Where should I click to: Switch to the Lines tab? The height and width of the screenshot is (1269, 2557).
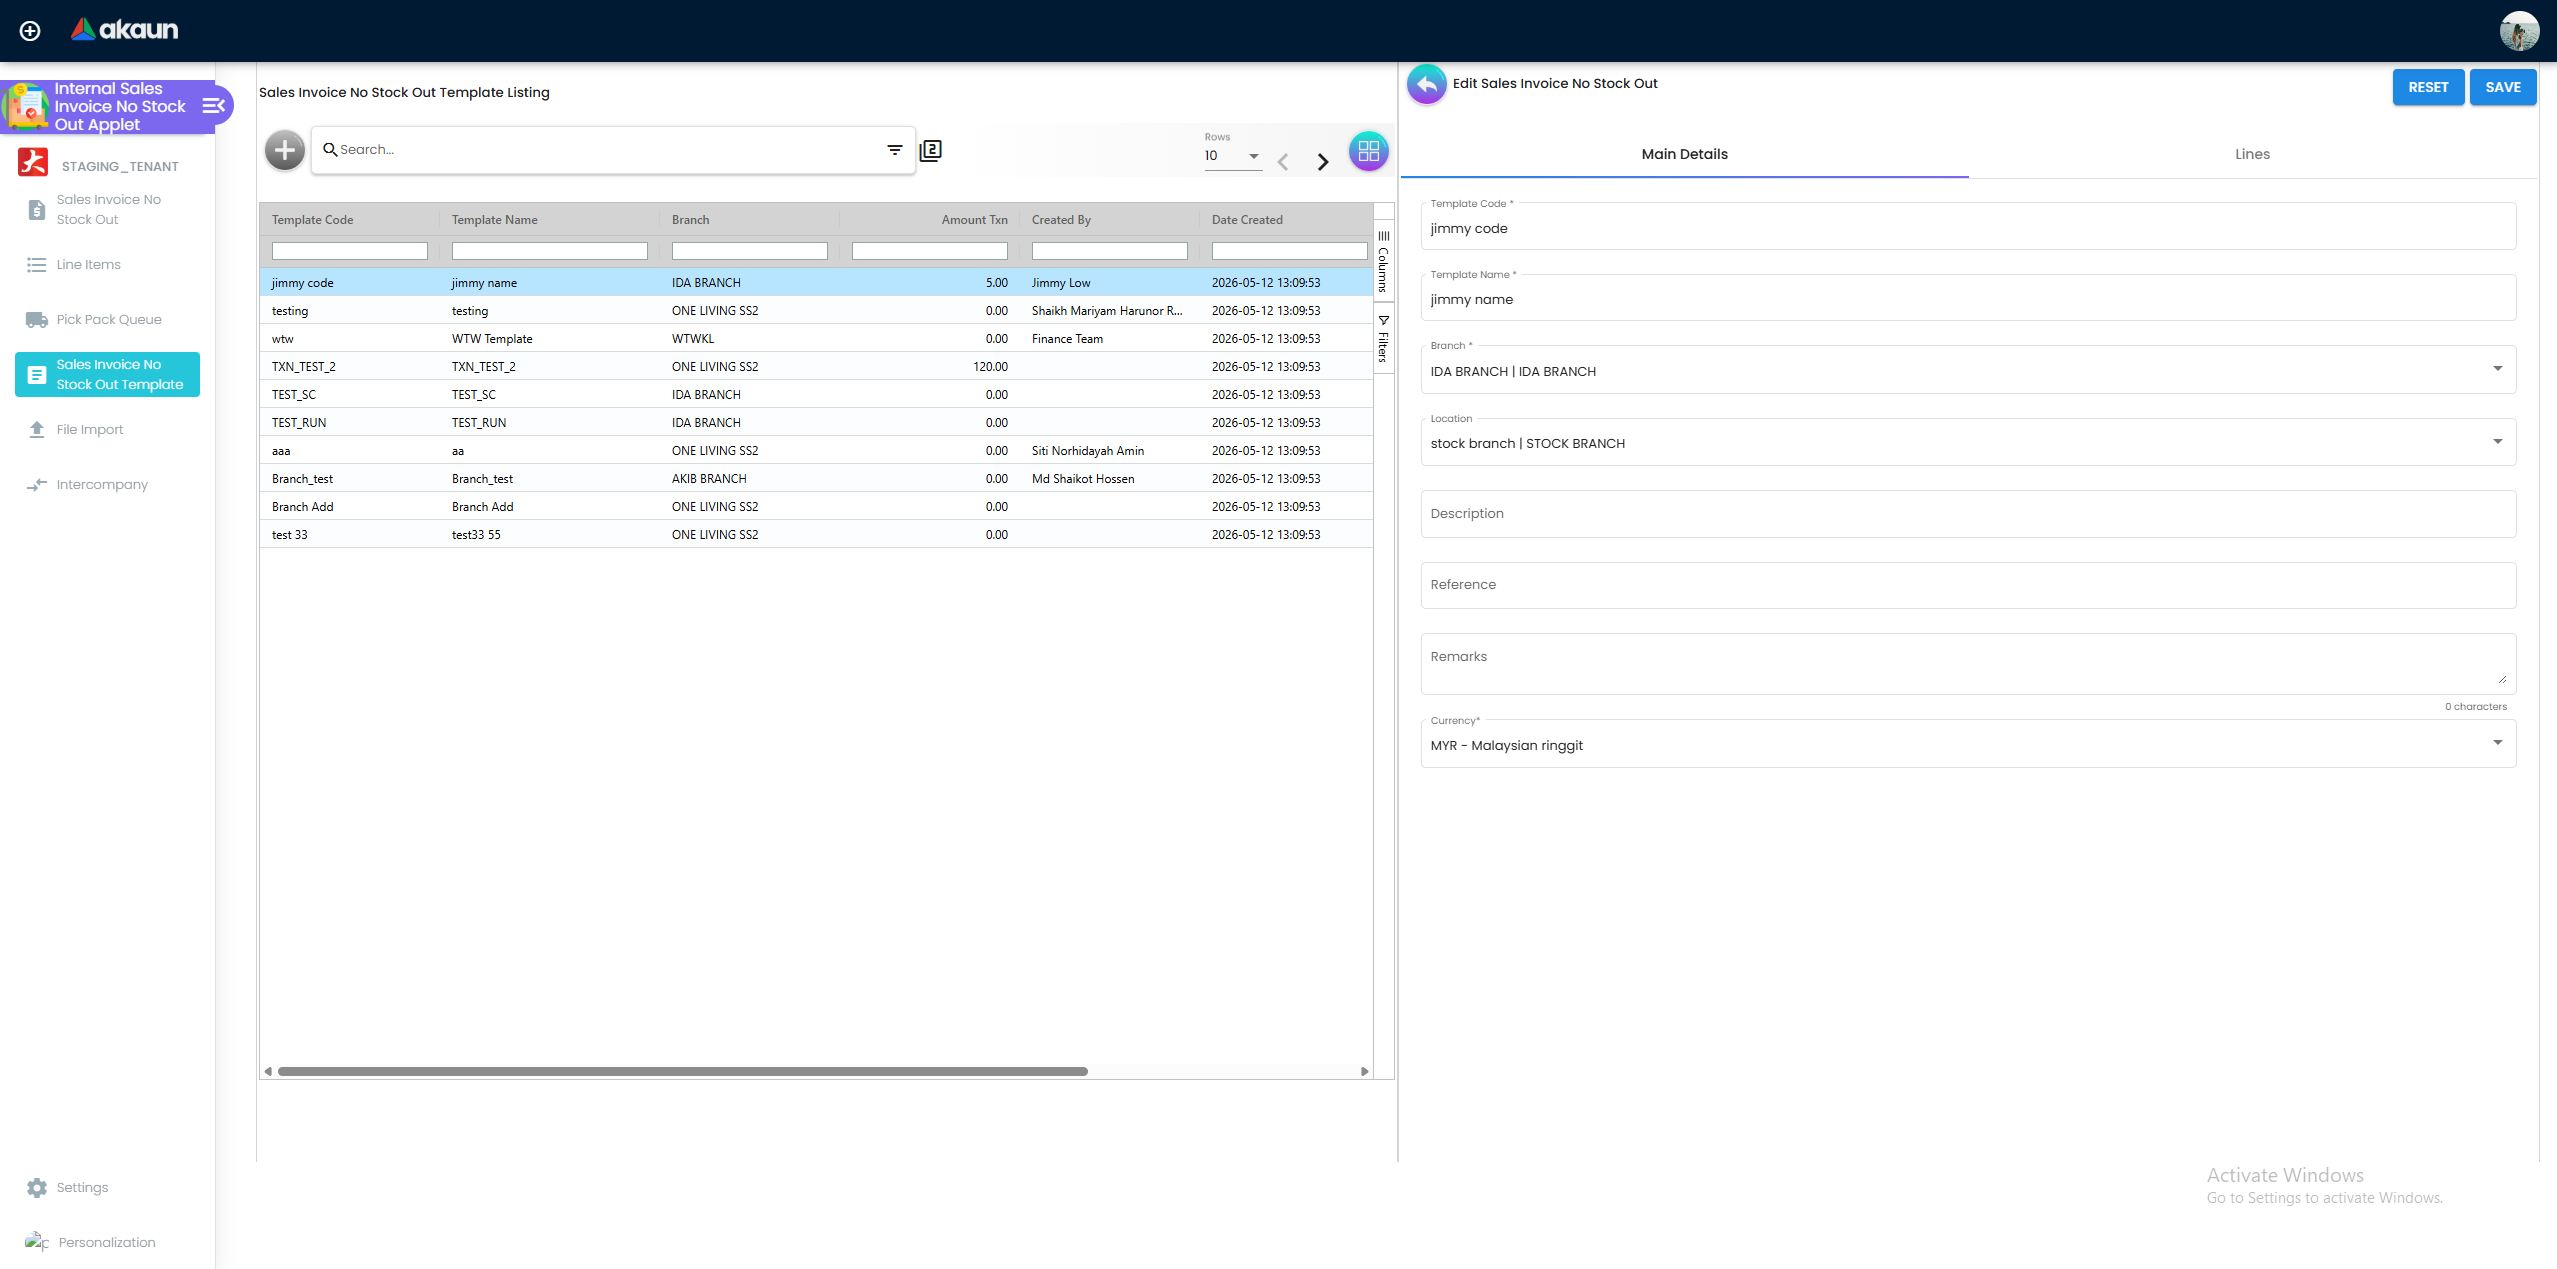click(2252, 154)
